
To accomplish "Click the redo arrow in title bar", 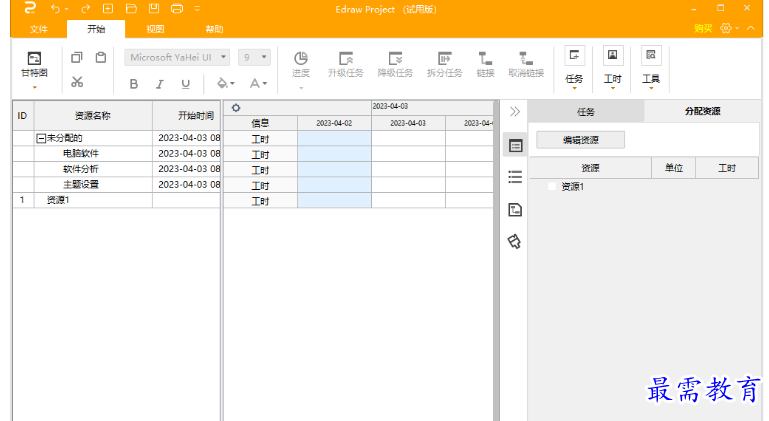I will 85,9.
